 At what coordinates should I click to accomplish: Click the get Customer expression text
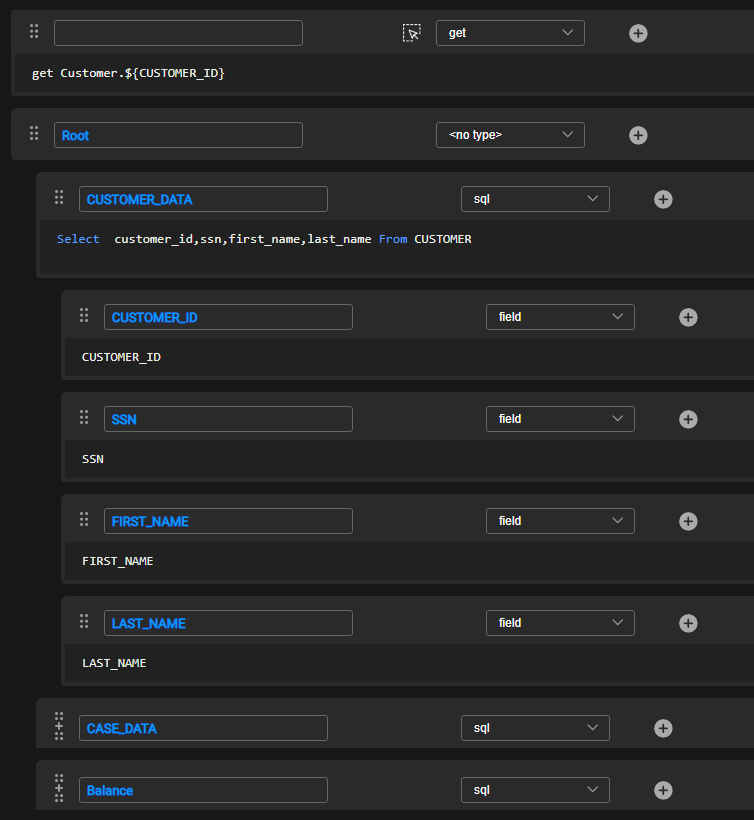(x=128, y=73)
